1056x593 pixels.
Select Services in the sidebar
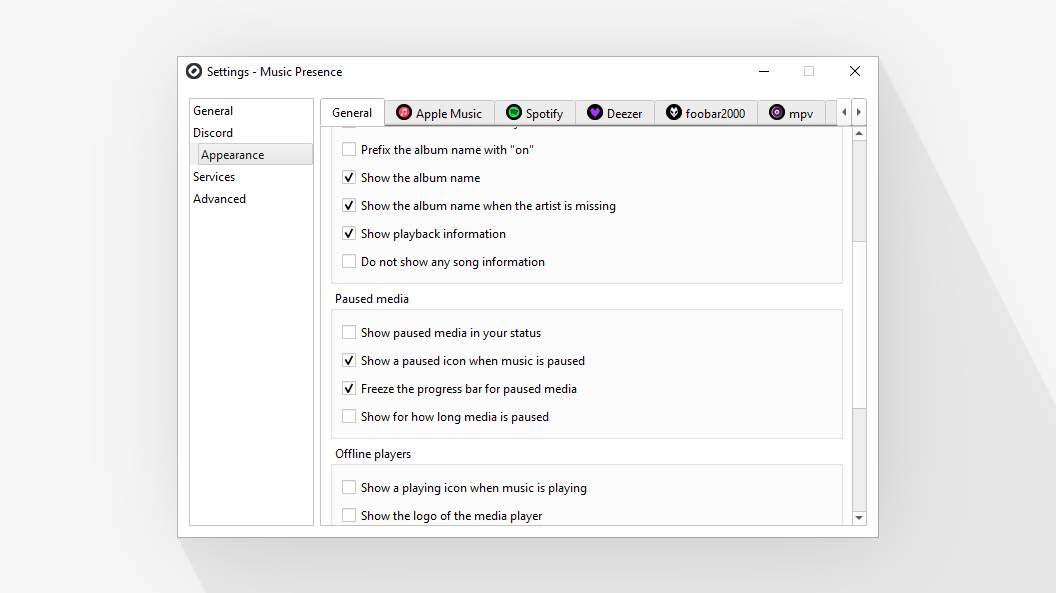[214, 177]
